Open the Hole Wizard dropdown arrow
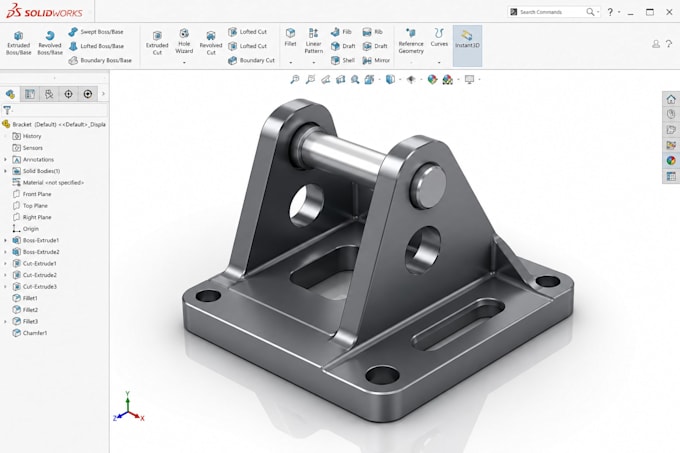The width and height of the screenshot is (680, 453). pyautogui.click(x=184, y=62)
